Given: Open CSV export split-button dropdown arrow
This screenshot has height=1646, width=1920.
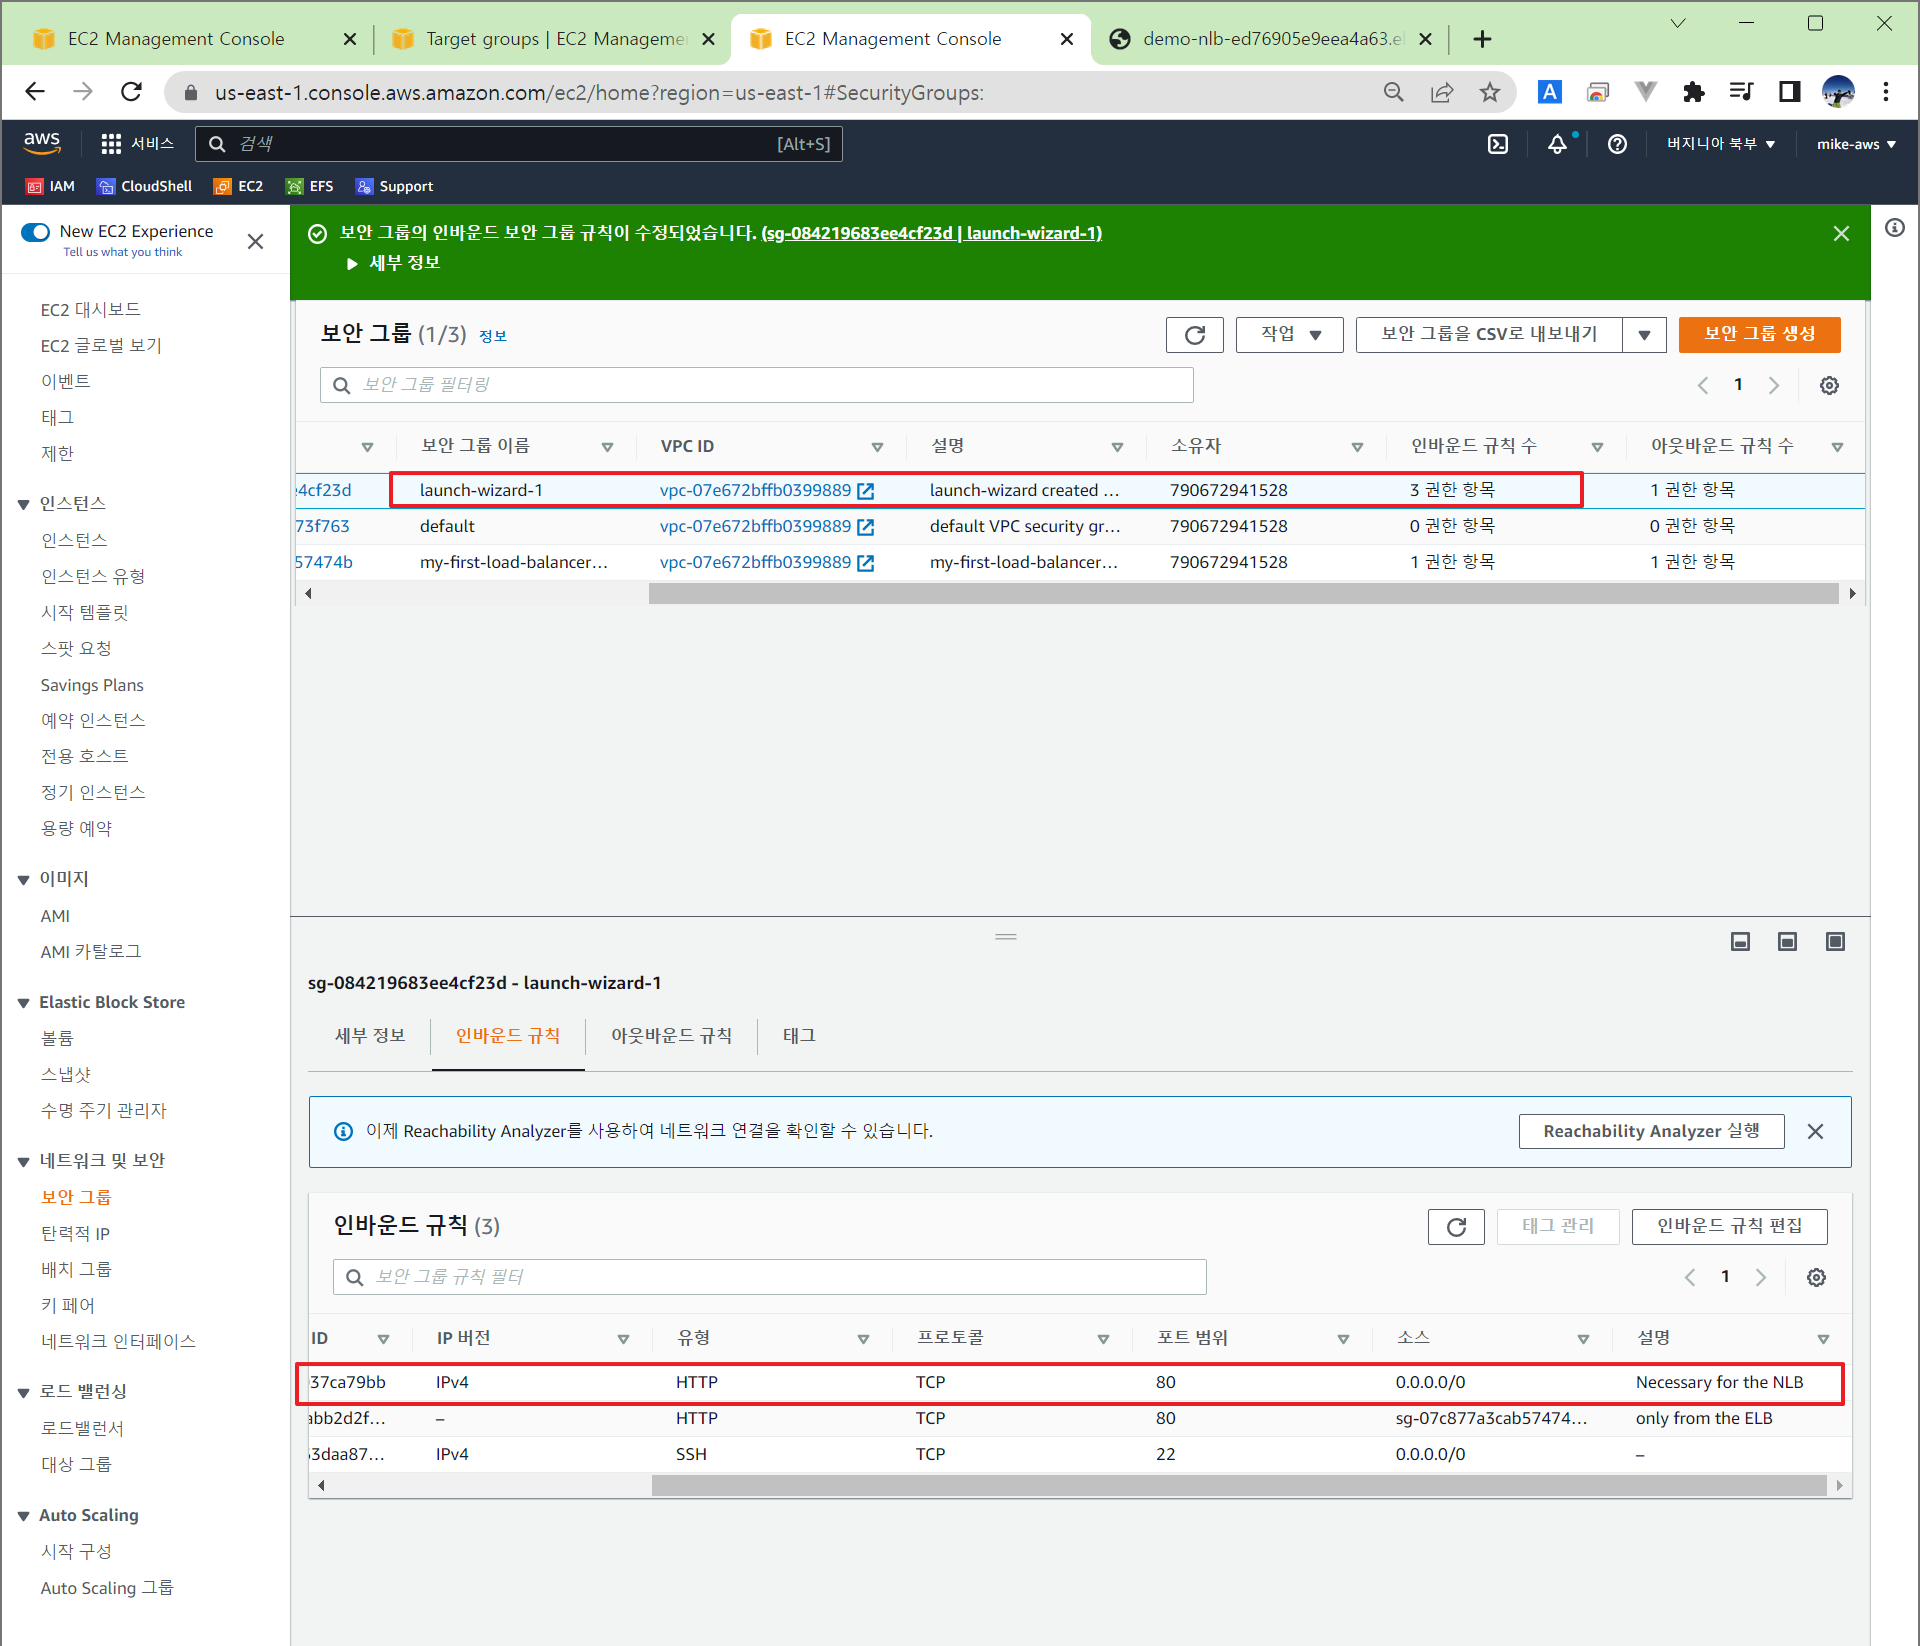Looking at the screenshot, I should click(x=1644, y=334).
